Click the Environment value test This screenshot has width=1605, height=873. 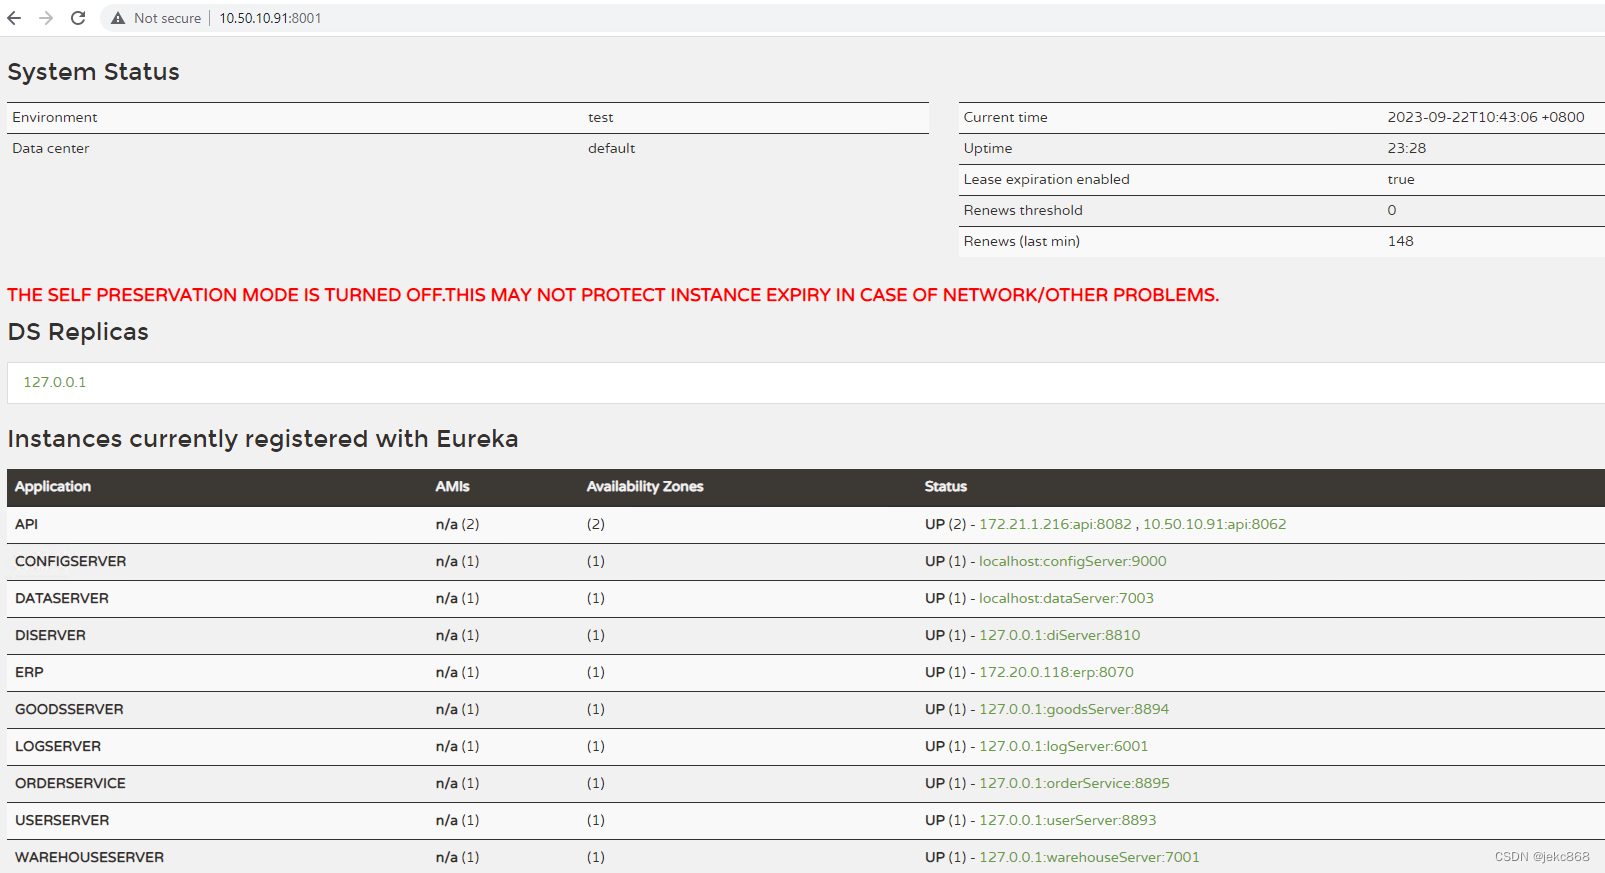[x=601, y=117]
